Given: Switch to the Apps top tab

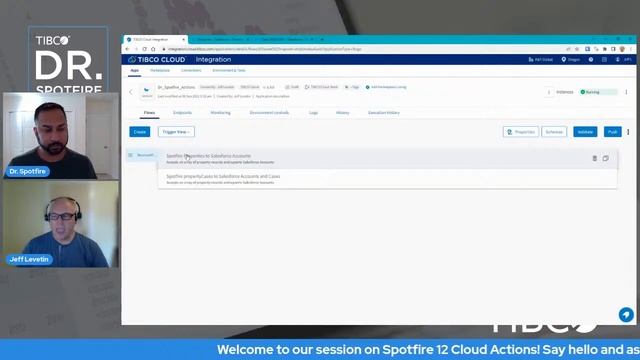Looking at the screenshot, I should pos(134,71).
